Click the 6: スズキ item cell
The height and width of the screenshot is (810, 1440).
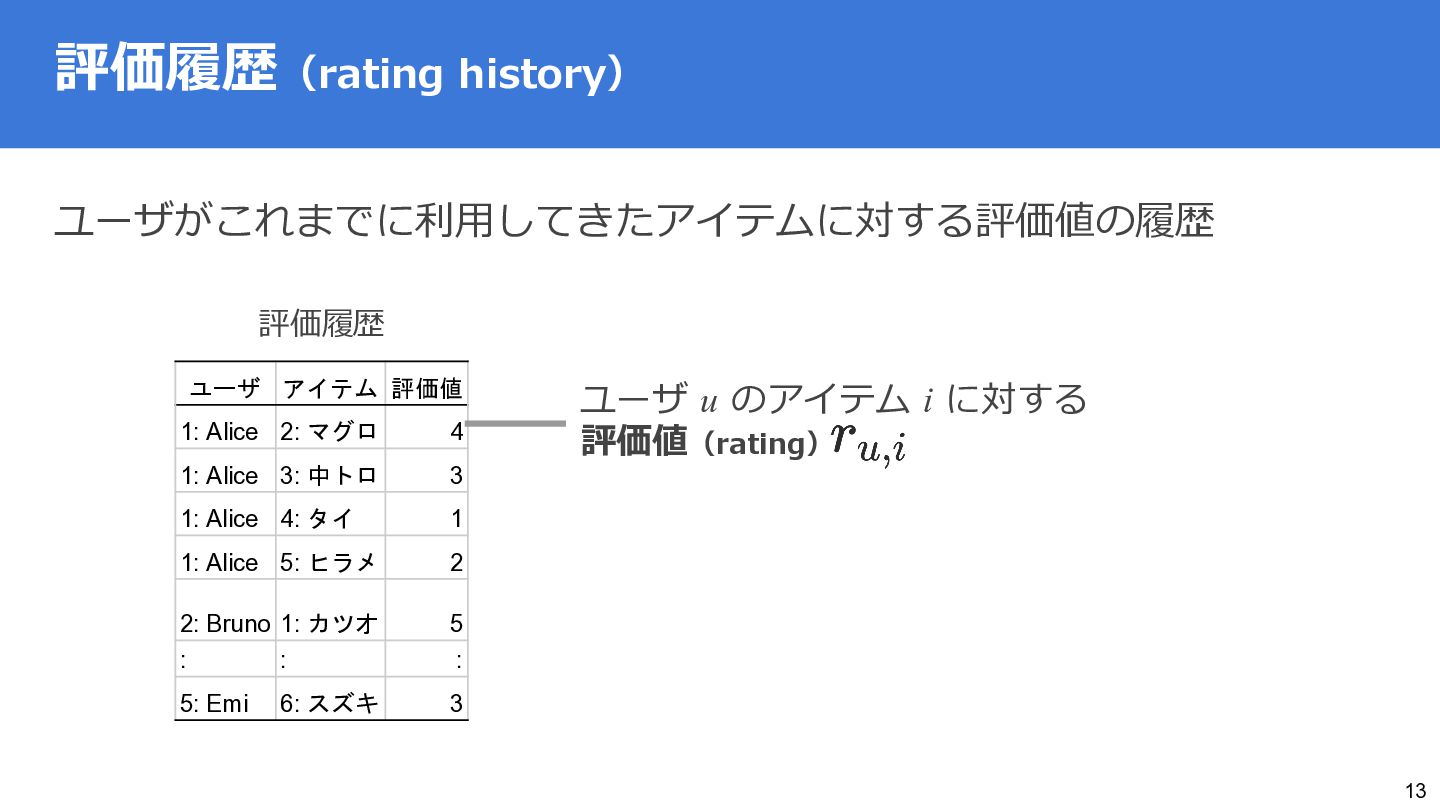pos(329,703)
